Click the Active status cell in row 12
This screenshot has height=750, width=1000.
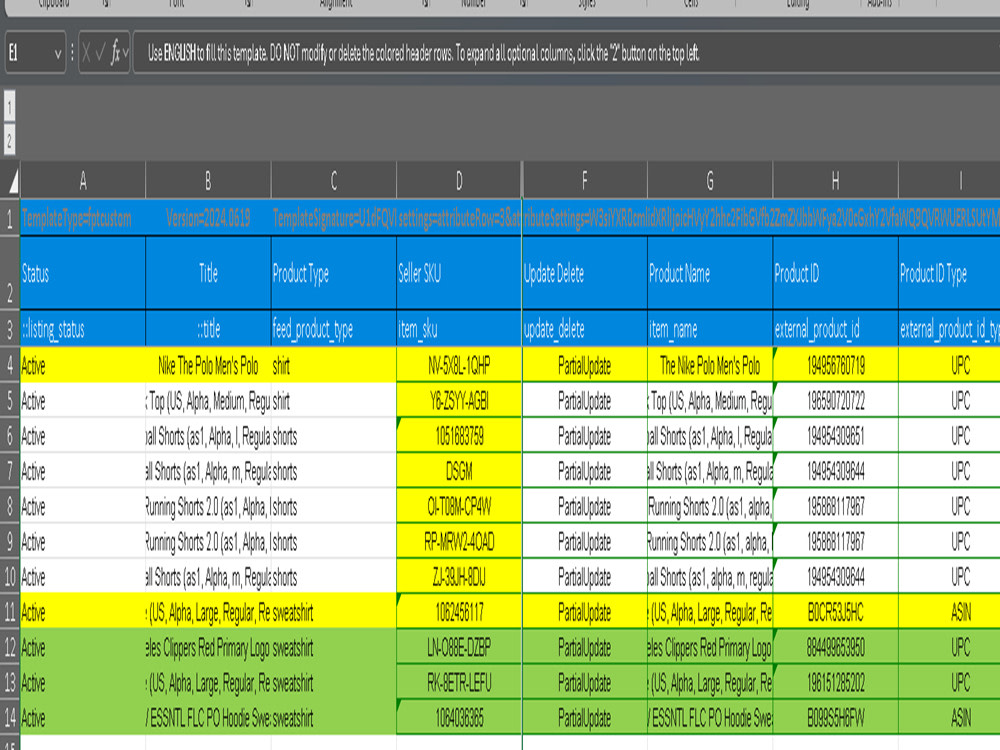(x=83, y=647)
